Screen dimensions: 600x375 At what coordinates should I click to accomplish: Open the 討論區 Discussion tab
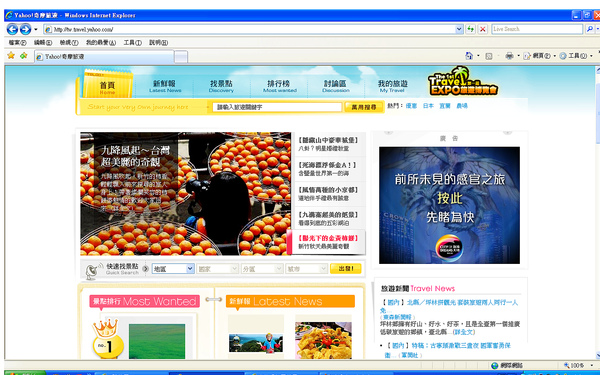[x=336, y=86]
